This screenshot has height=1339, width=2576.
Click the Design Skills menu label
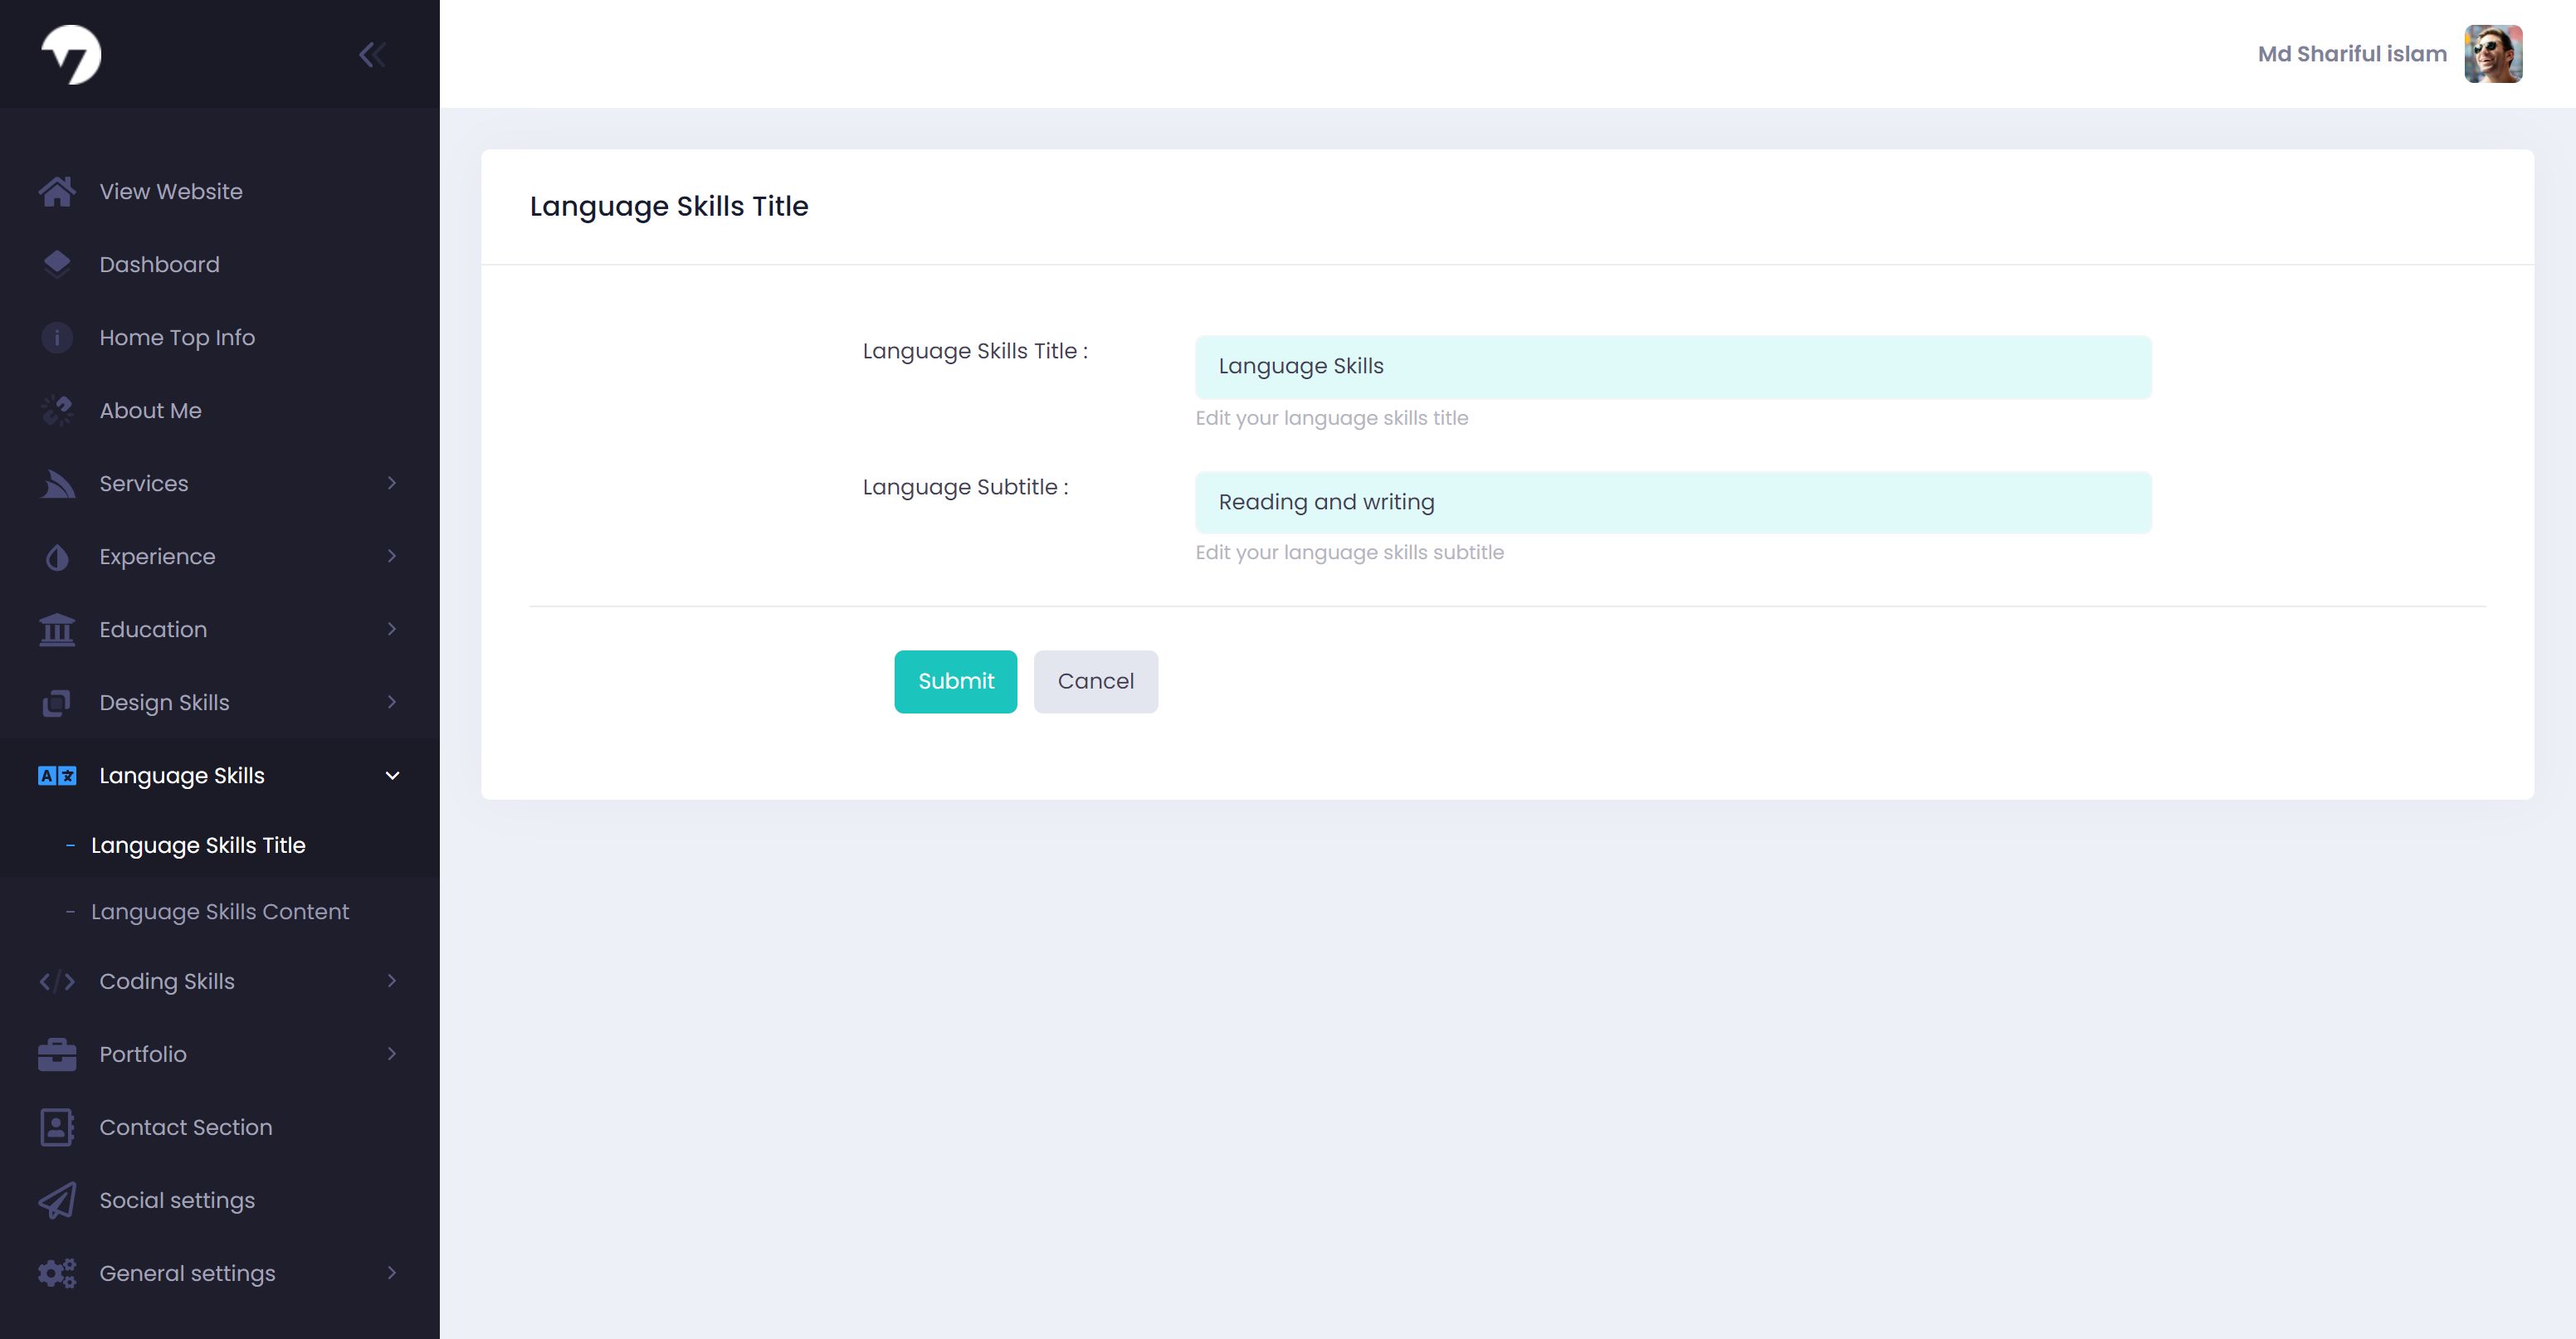164,703
